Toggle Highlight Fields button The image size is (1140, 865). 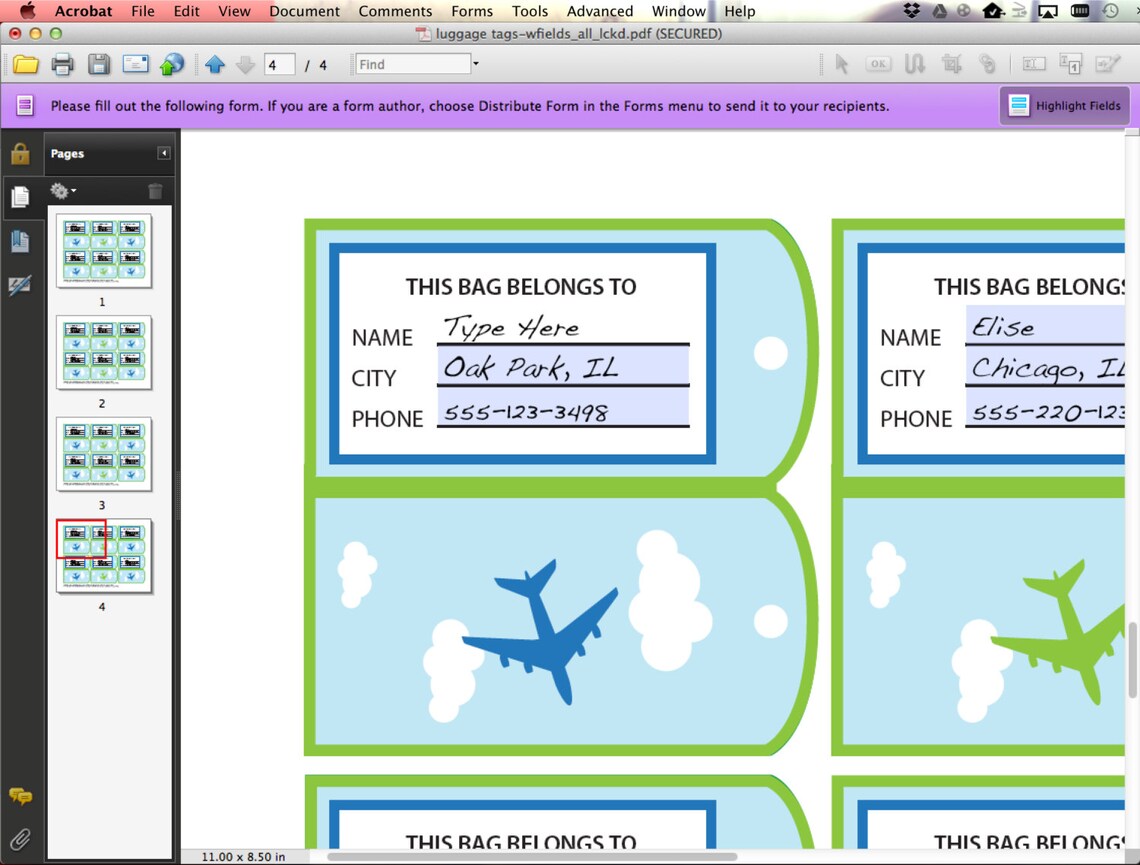(1064, 106)
